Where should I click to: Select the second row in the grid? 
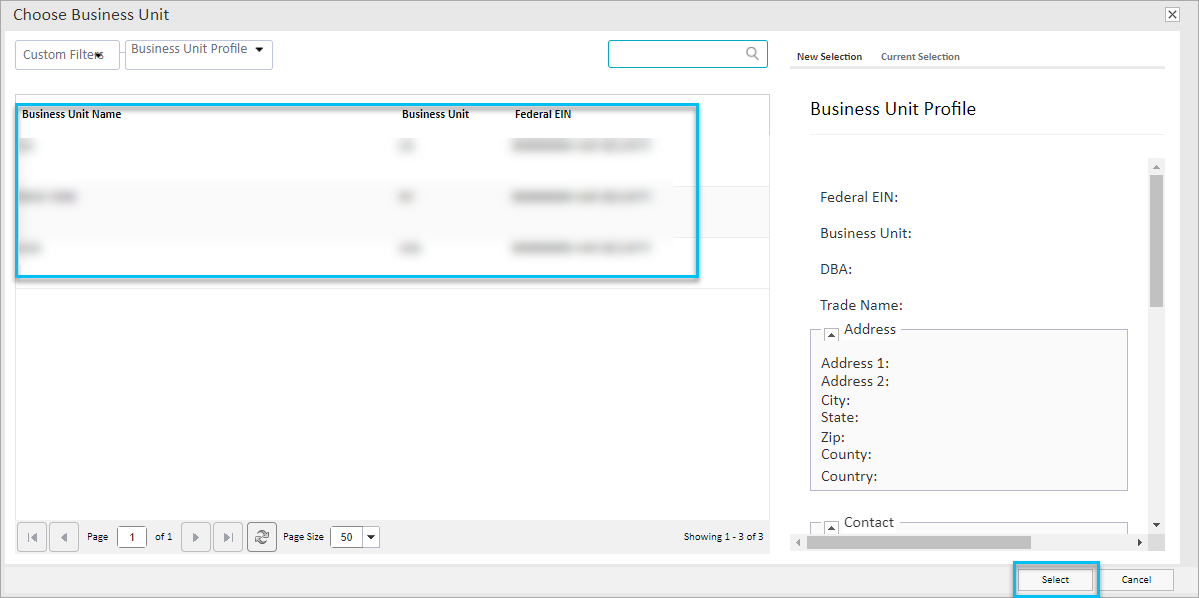200,196
